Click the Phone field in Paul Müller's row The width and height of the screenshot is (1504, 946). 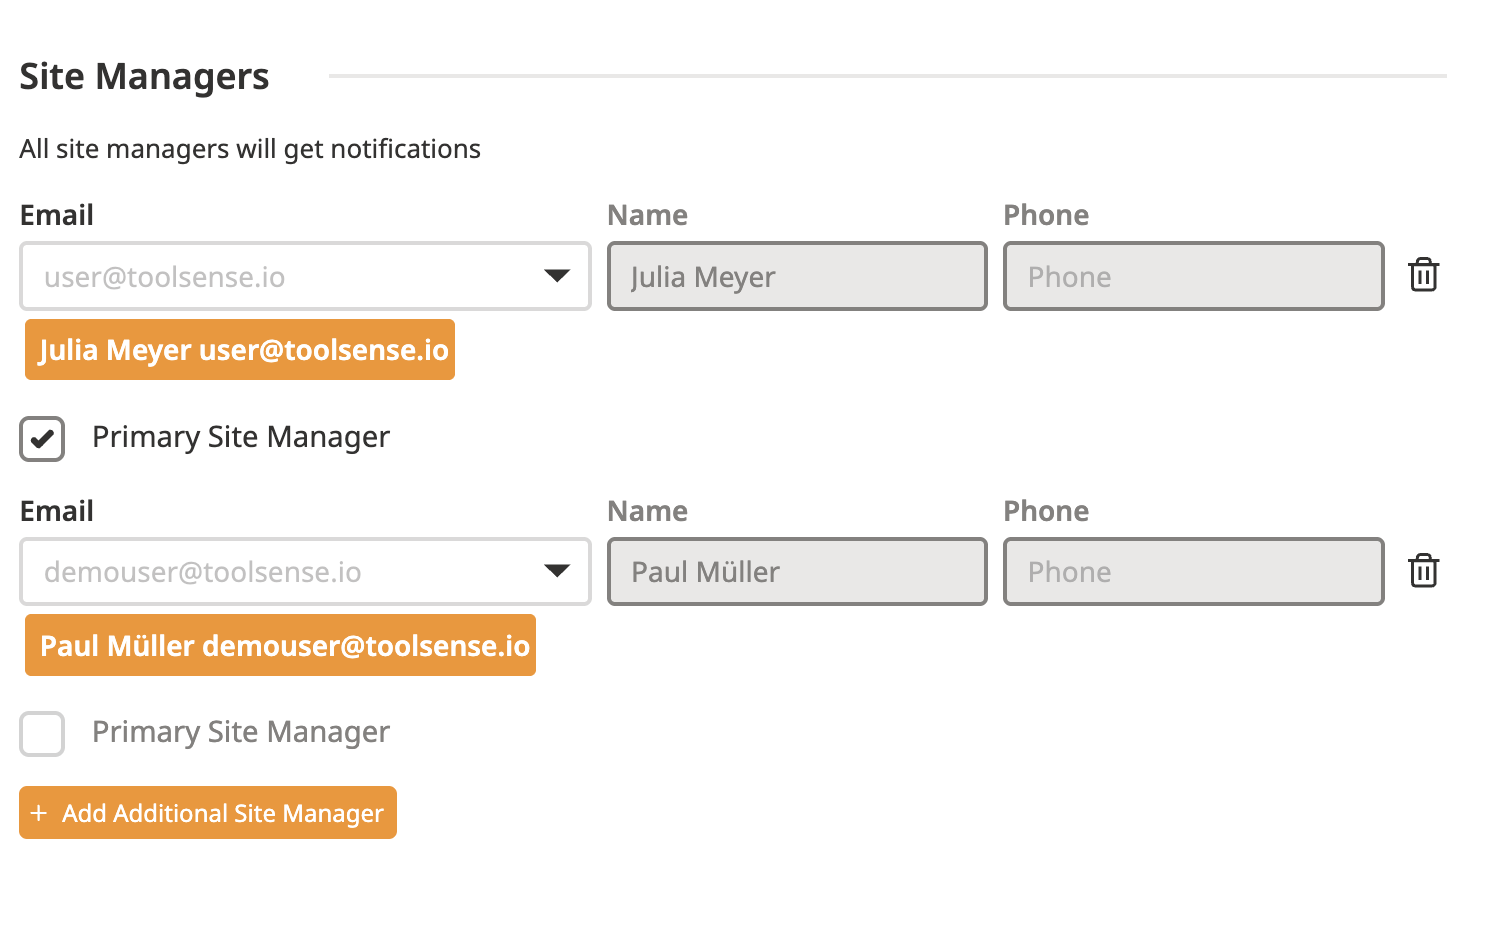[1193, 571]
